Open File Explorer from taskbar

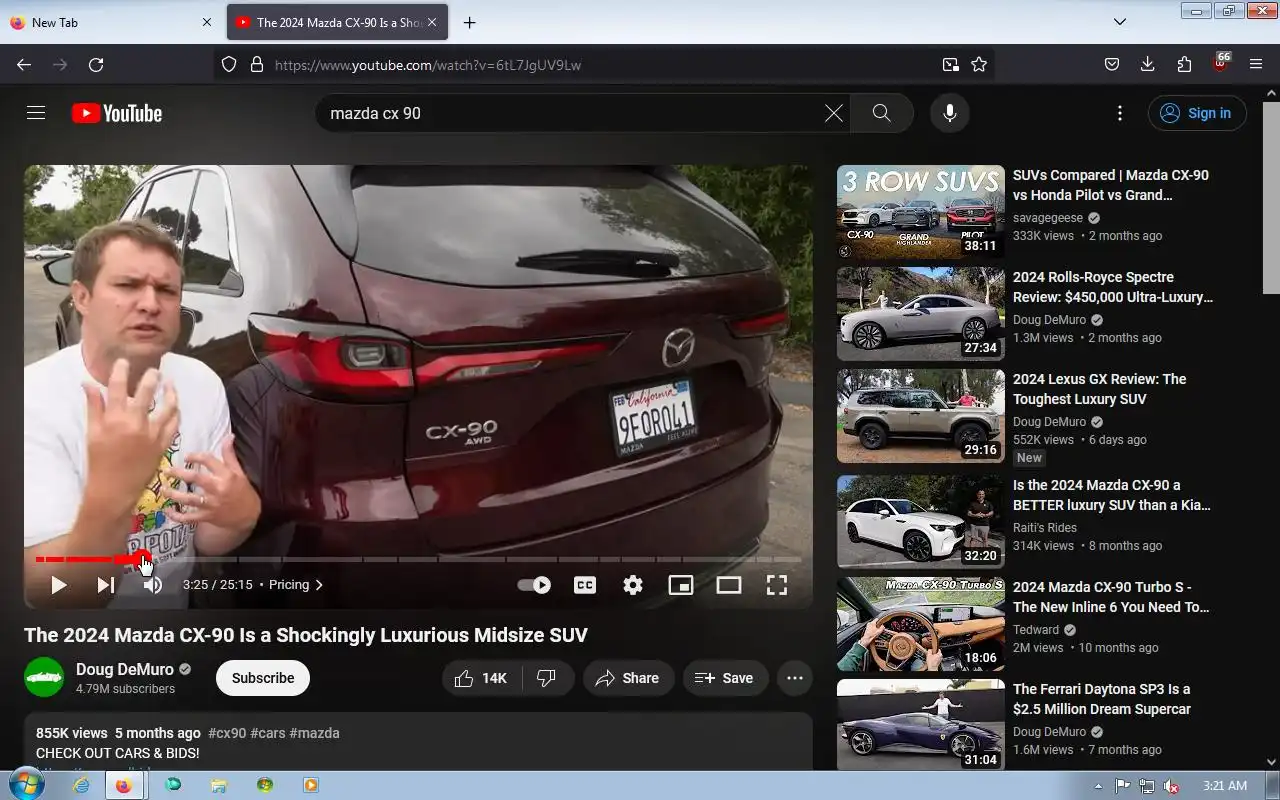pos(218,785)
